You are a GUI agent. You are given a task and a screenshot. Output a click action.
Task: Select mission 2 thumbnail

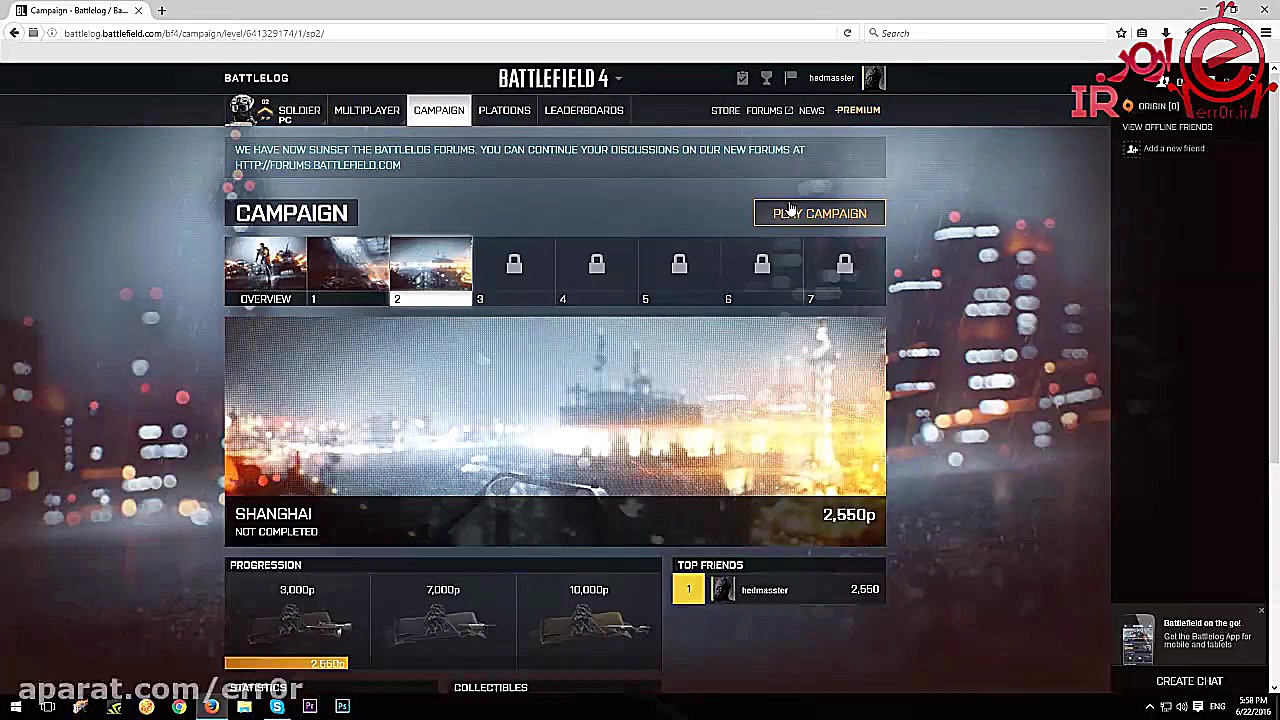431,272
